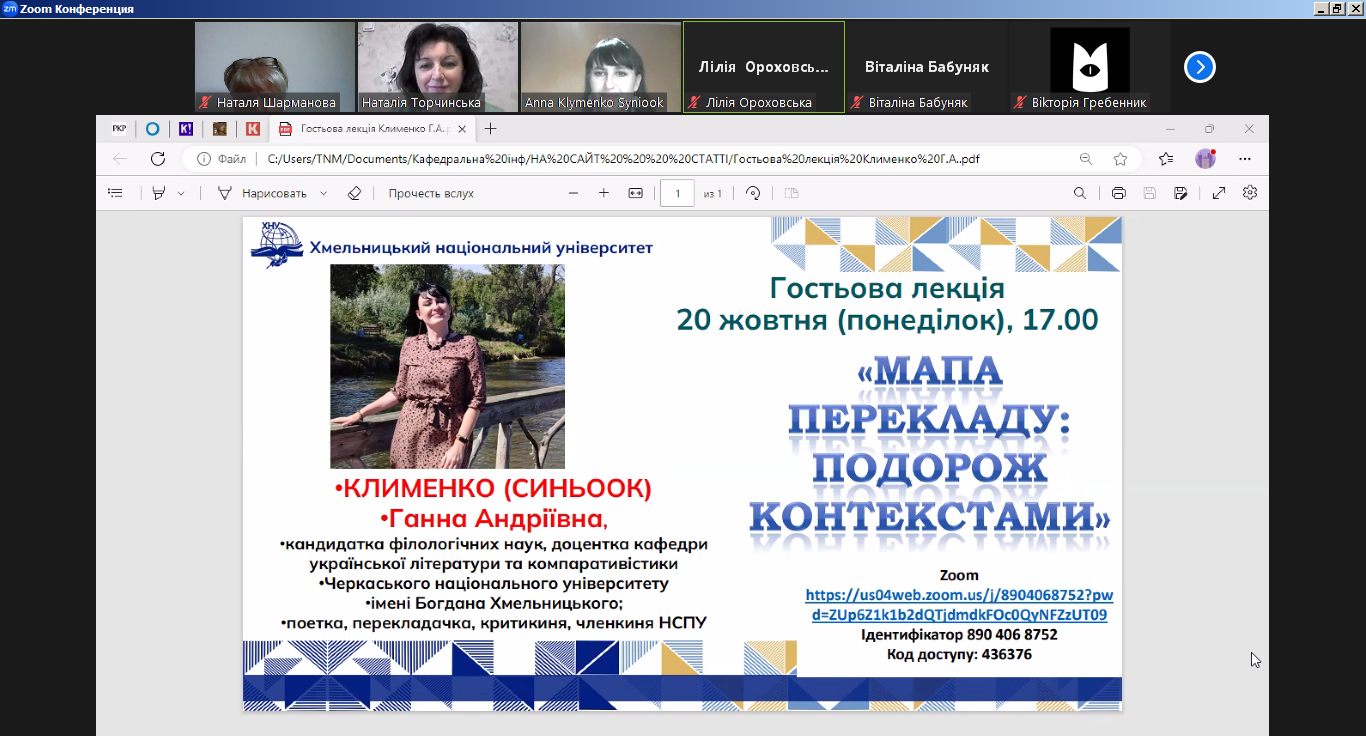
Task: Select the eraser tool in PDF toolbar
Action: pos(352,192)
